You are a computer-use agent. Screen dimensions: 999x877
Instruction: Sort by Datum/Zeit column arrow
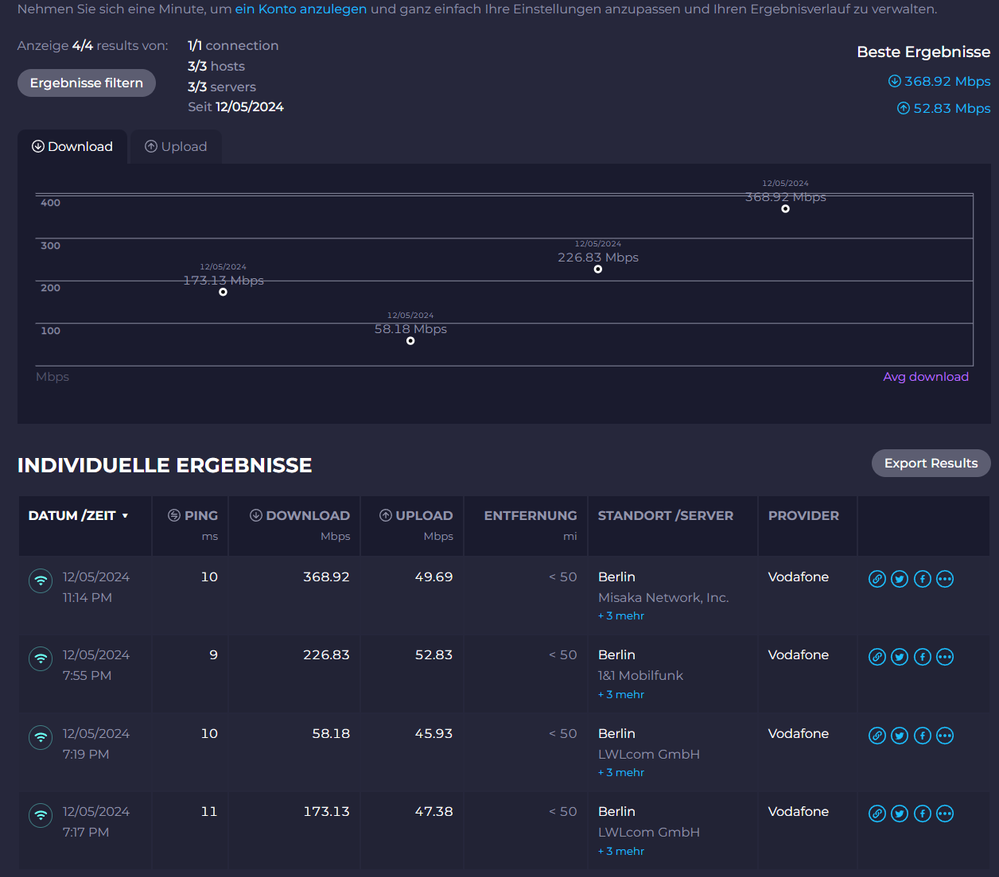click(125, 516)
